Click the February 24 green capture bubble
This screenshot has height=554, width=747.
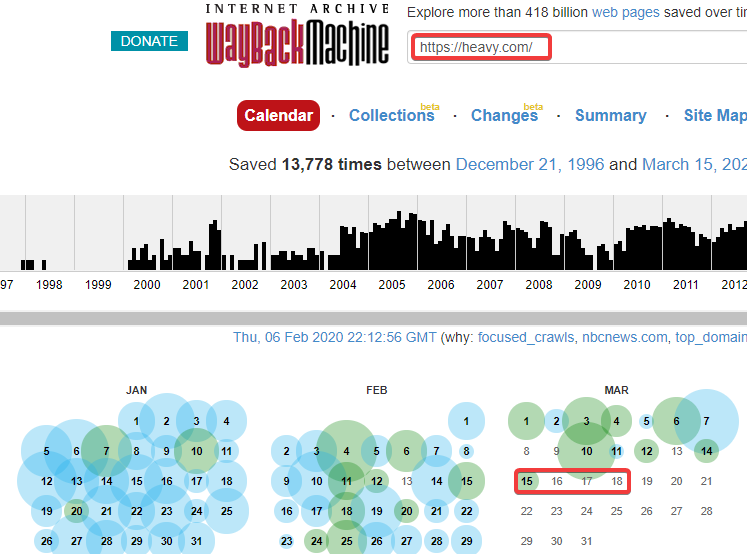316,541
